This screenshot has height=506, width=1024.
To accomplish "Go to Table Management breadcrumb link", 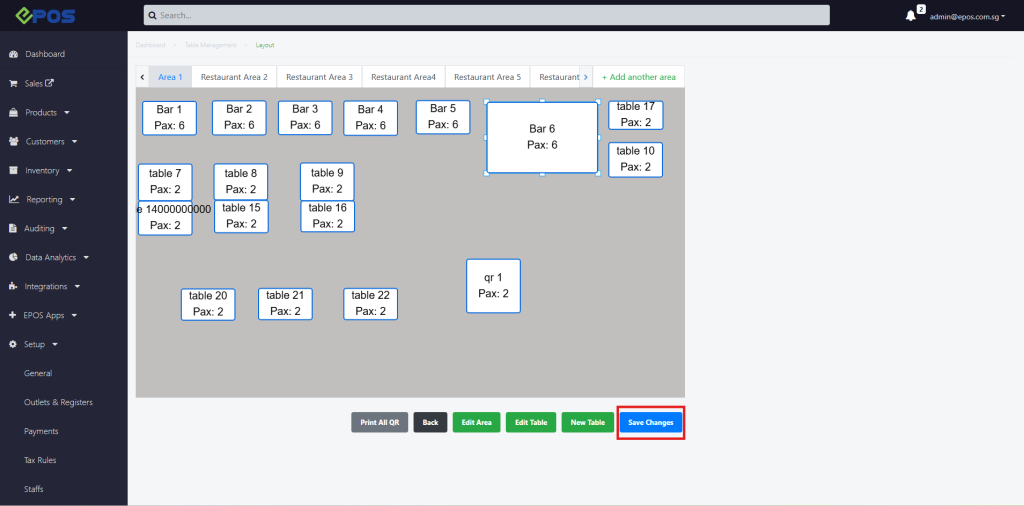I will [210, 45].
